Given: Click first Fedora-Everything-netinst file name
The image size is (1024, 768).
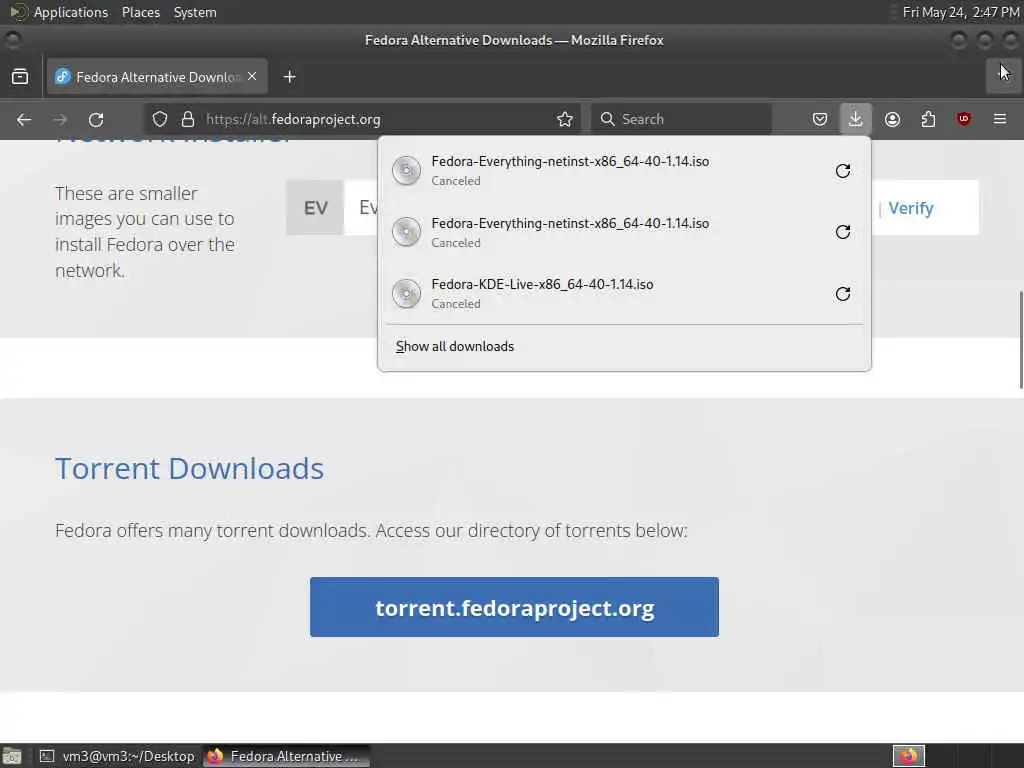Looking at the screenshot, I should tap(570, 161).
